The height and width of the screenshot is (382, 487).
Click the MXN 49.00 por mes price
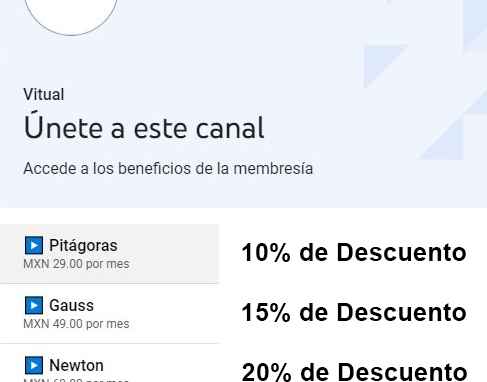click(x=76, y=324)
